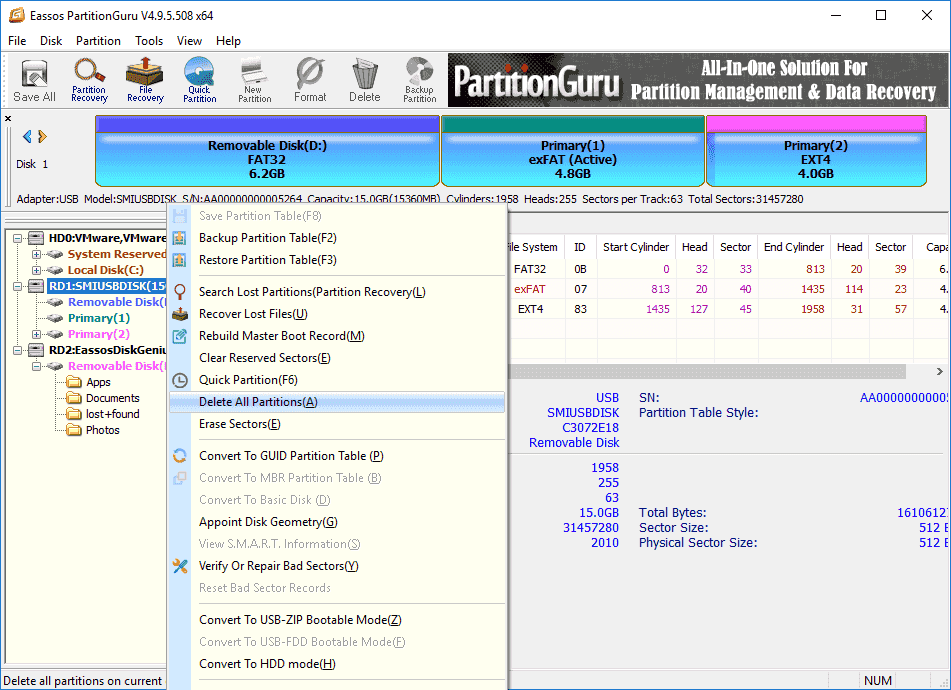Select the Removable Disk(D:) FAT32 partition block

pos(267,151)
